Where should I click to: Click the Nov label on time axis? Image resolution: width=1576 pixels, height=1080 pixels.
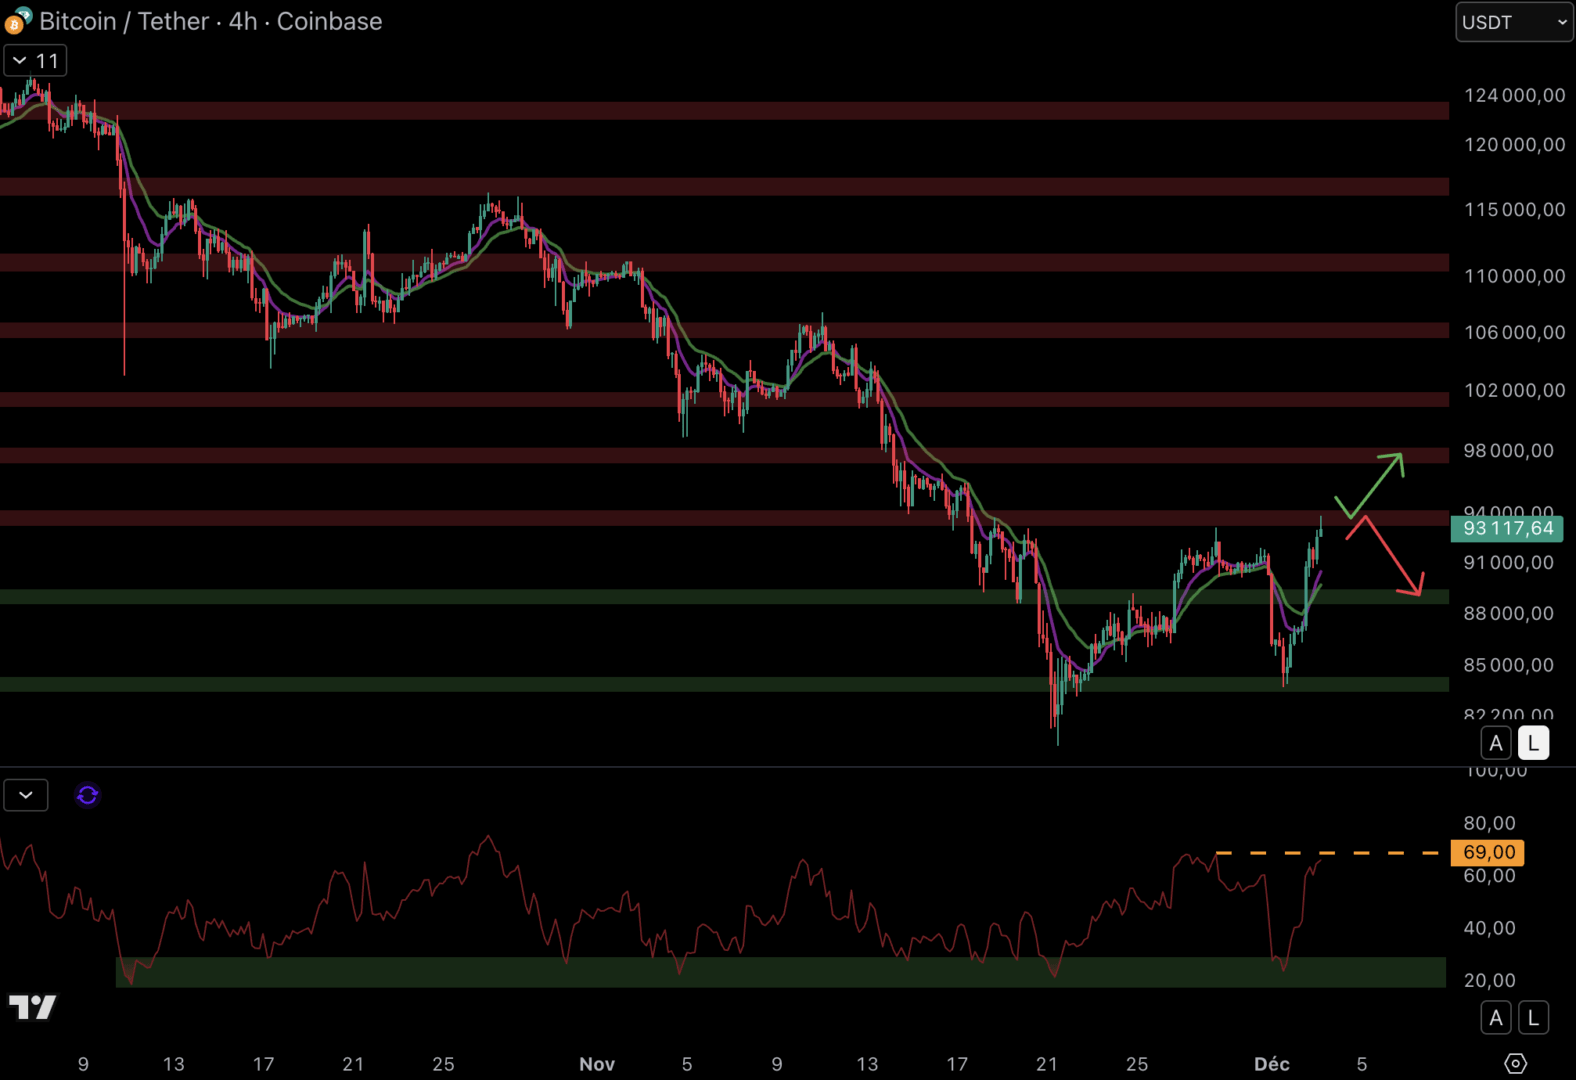point(597,1064)
